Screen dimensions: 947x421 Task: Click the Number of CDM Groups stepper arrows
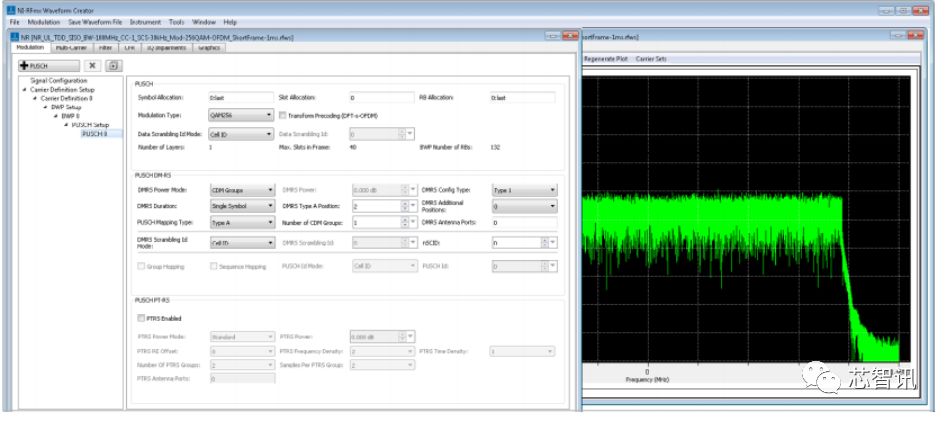(405, 223)
